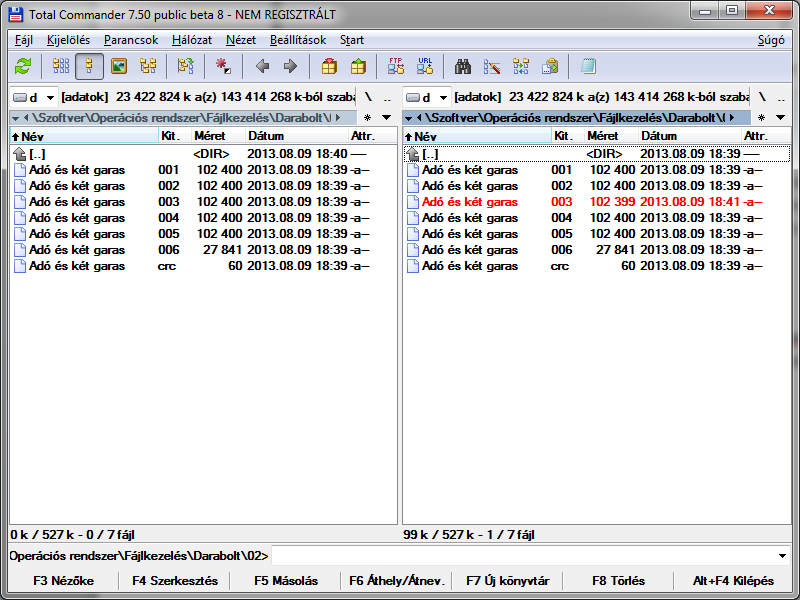800x600 pixels.
Task: Sort right panel by Dátum column
Action: [x=690, y=136]
